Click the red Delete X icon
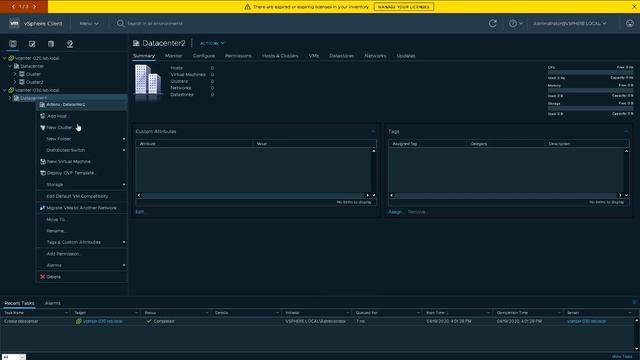 [42, 277]
